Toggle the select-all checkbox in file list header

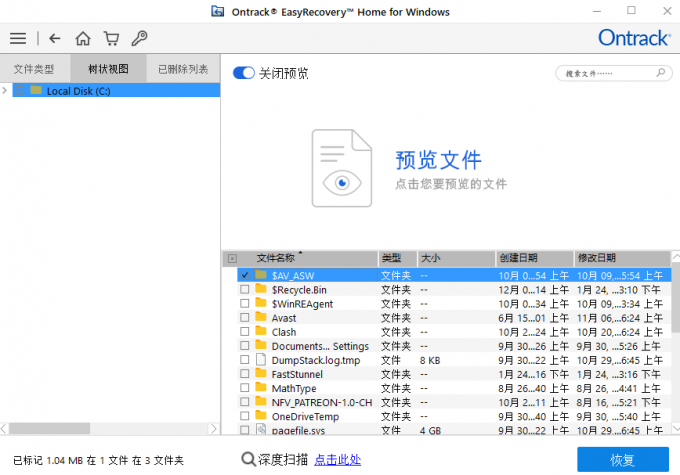[232, 259]
